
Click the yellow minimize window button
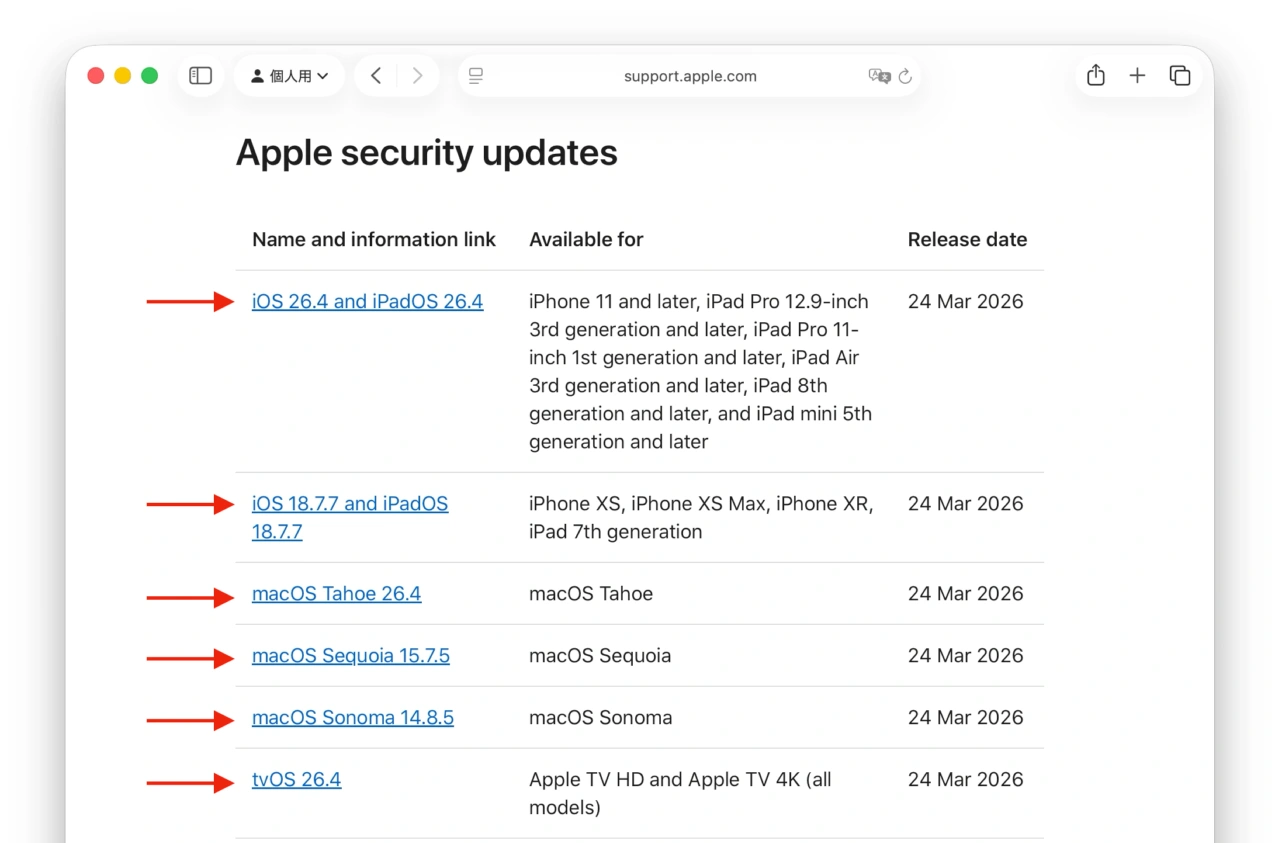pyautogui.click(x=122, y=76)
